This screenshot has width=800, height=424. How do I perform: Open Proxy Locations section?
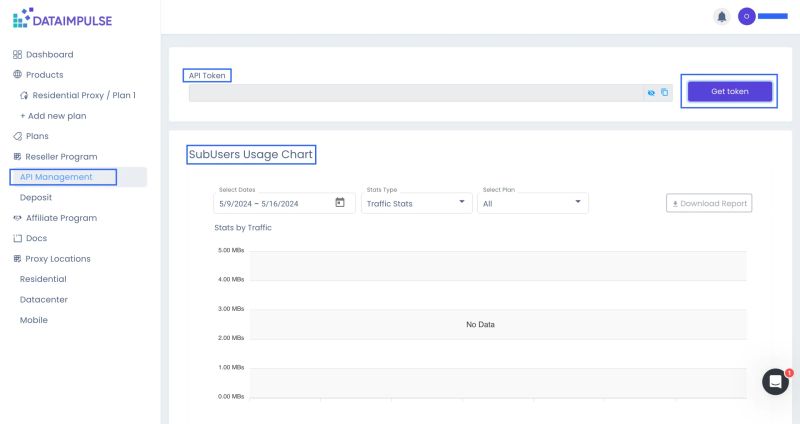click(58, 259)
